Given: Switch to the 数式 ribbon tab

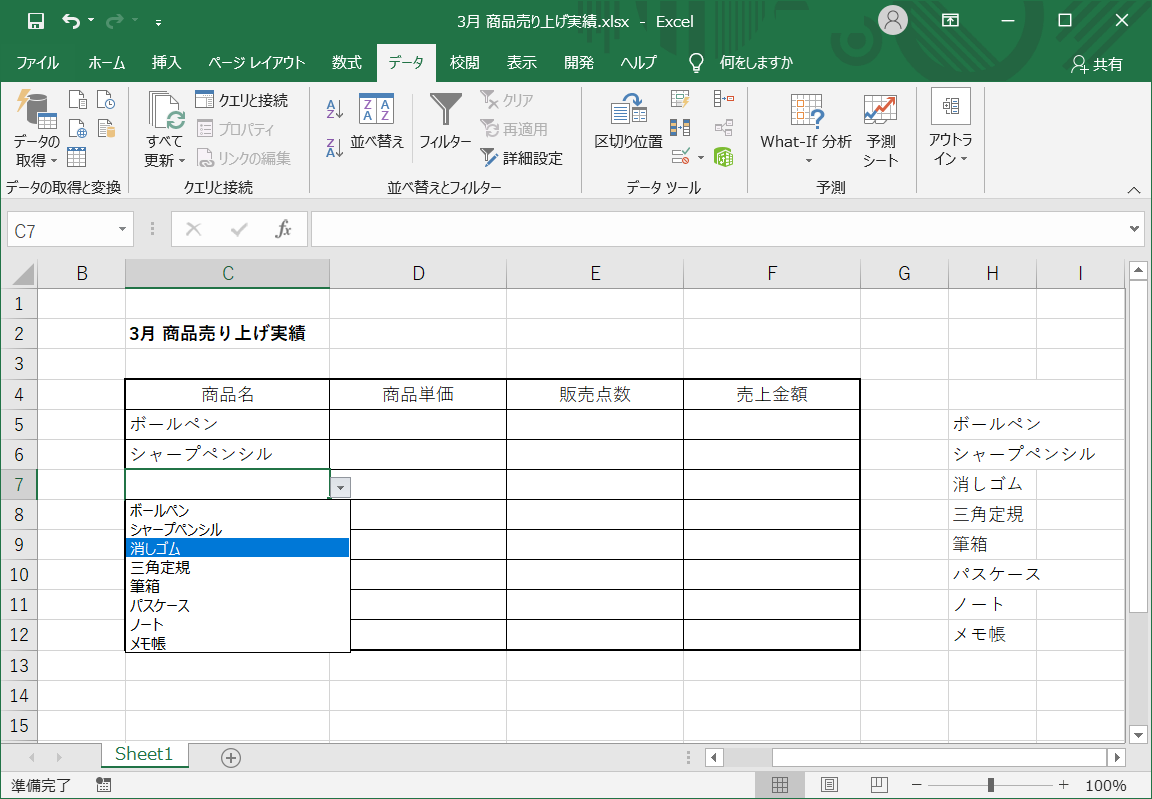Looking at the screenshot, I should 346,61.
